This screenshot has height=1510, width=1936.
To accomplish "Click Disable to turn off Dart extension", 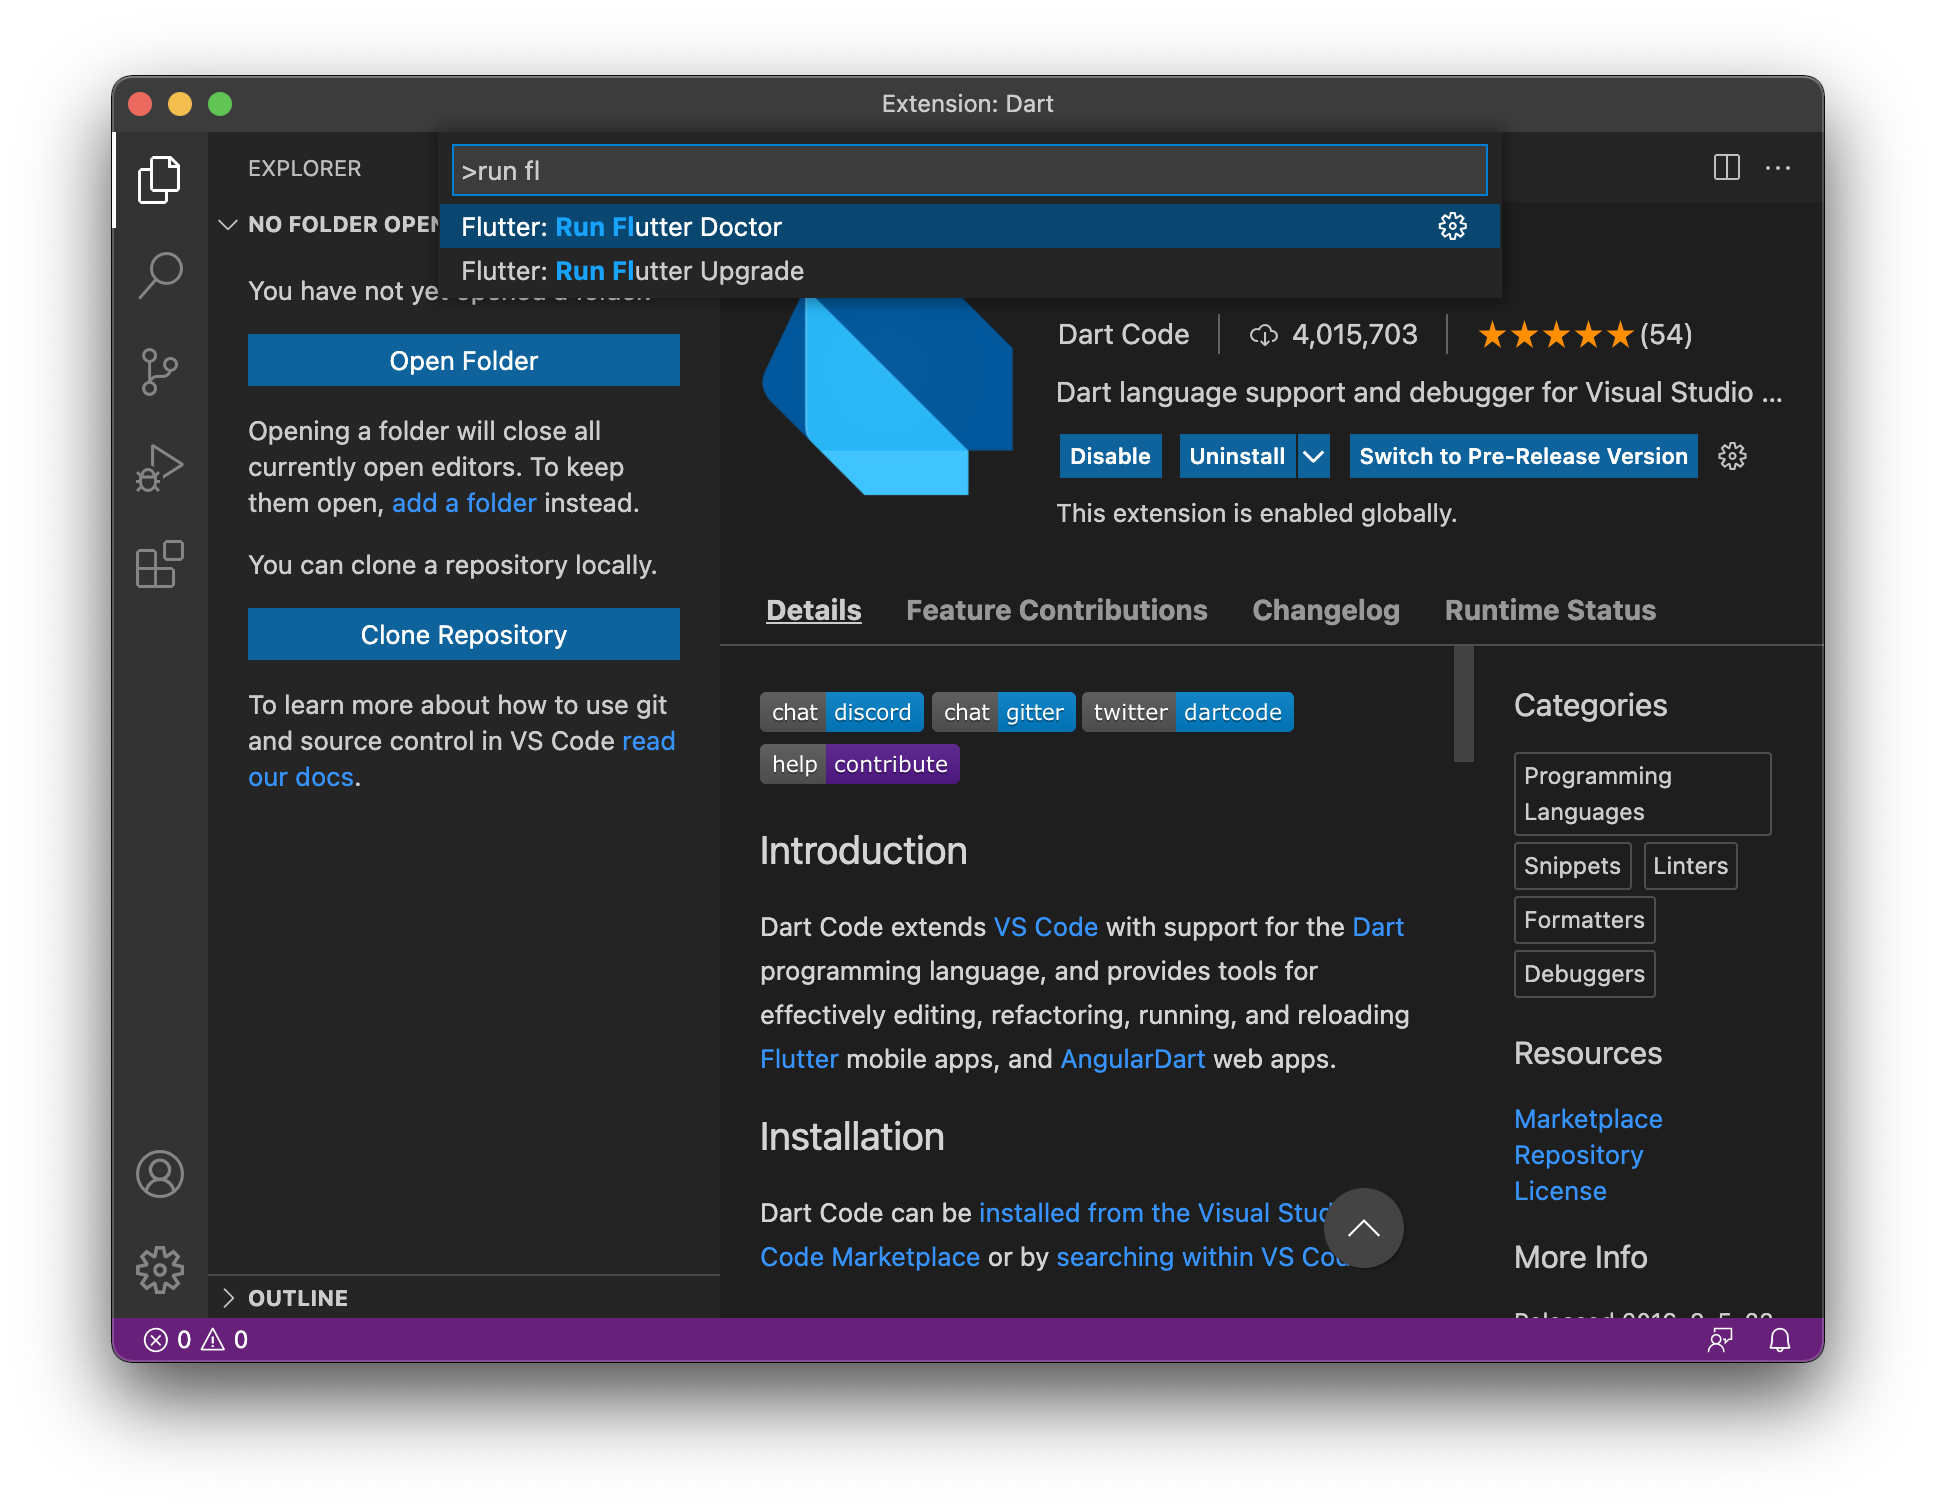I will 1110,457.
